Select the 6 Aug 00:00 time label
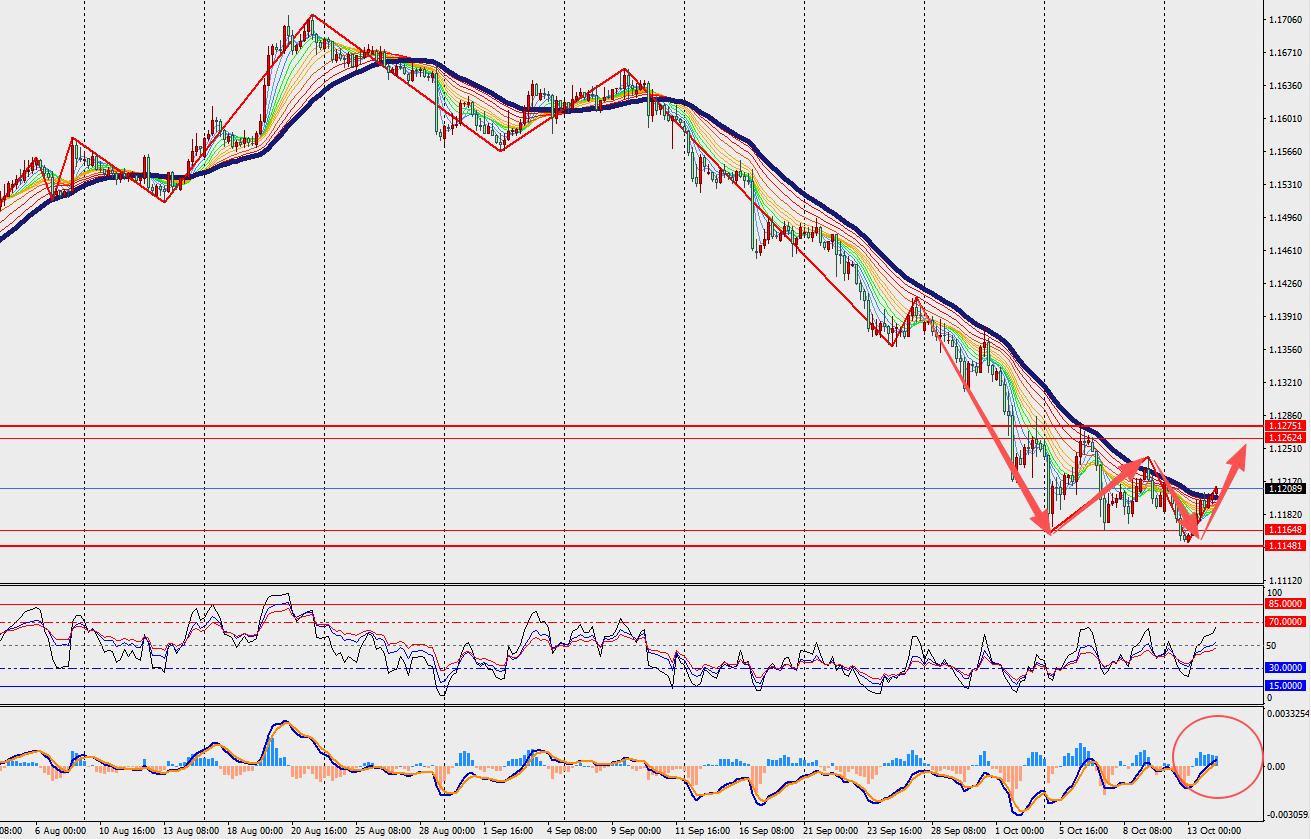The width and height of the screenshot is (1311, 839). click(x=59, y=831)
